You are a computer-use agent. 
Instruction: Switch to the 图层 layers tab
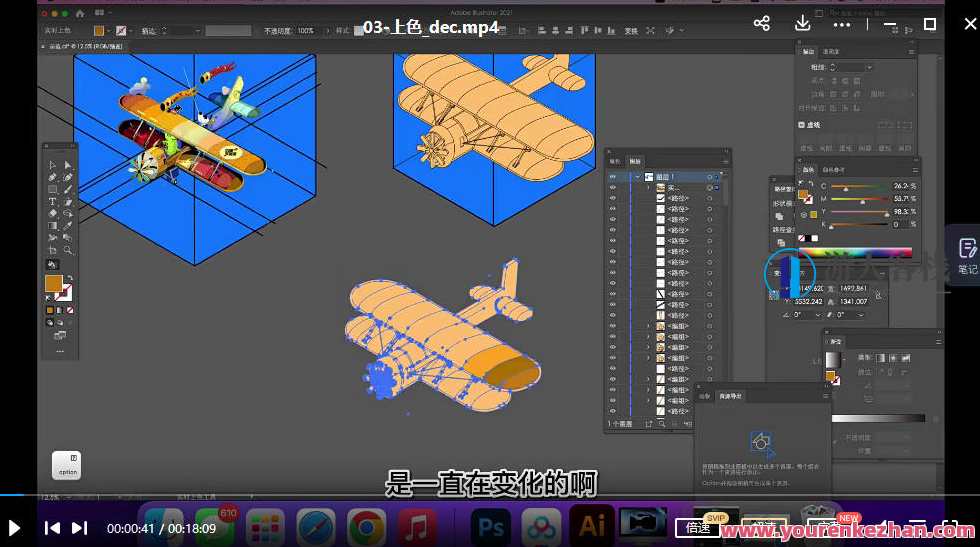point(636,160)
